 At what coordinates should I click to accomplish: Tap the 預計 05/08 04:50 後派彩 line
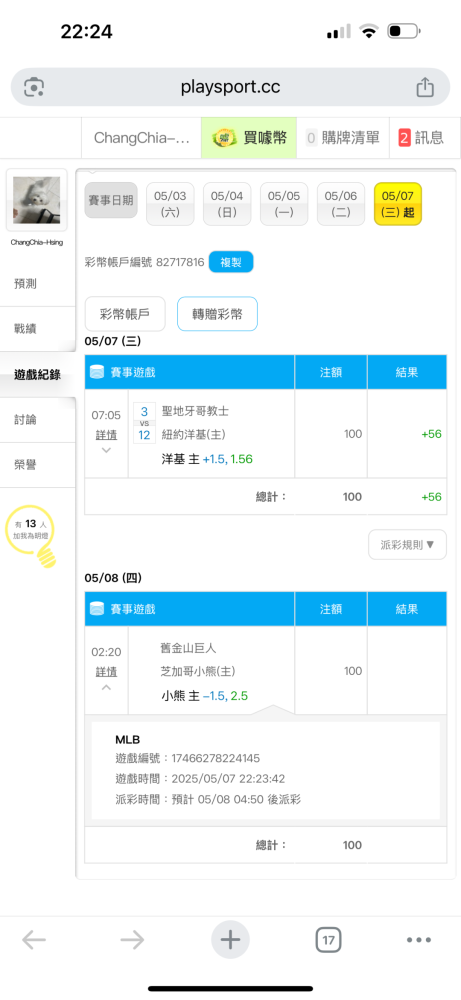[x=236, y=800]
